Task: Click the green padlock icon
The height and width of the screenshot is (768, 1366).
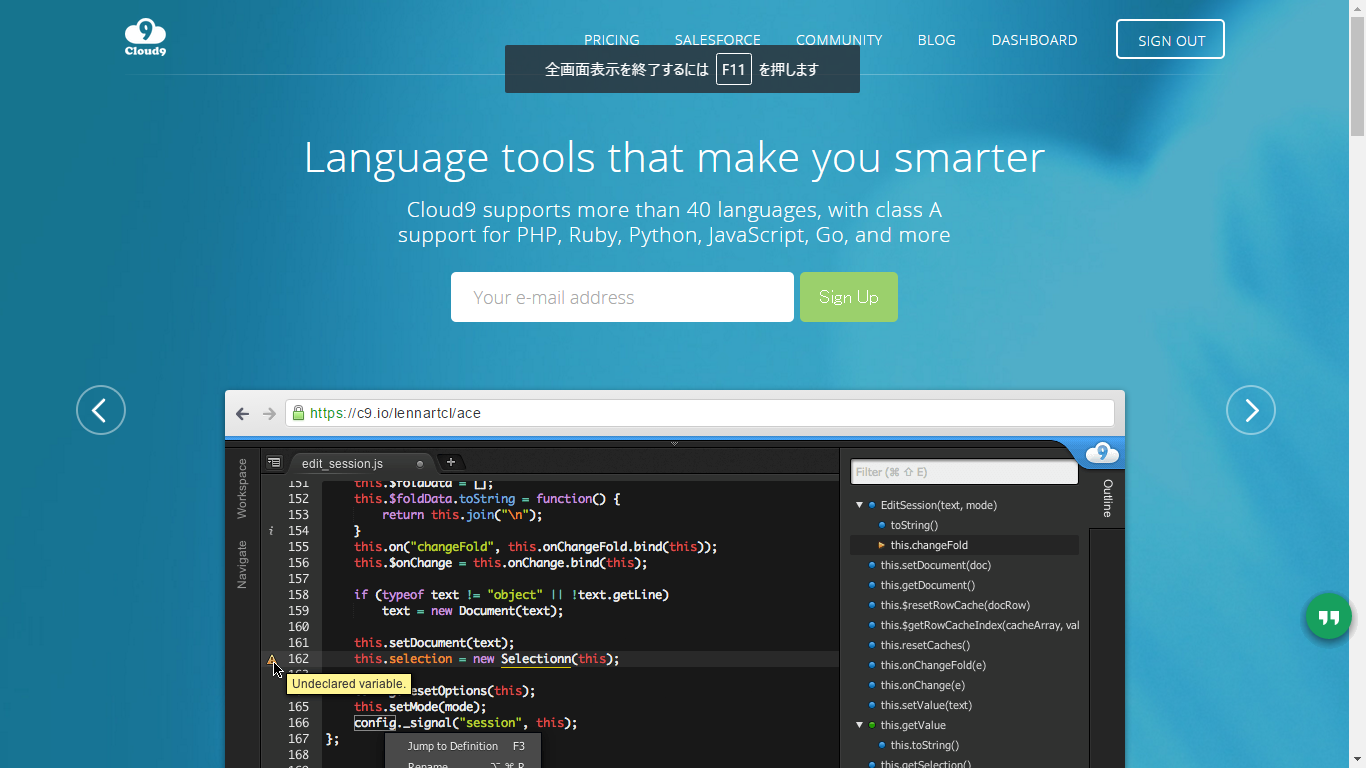Action: click(297, 412)
